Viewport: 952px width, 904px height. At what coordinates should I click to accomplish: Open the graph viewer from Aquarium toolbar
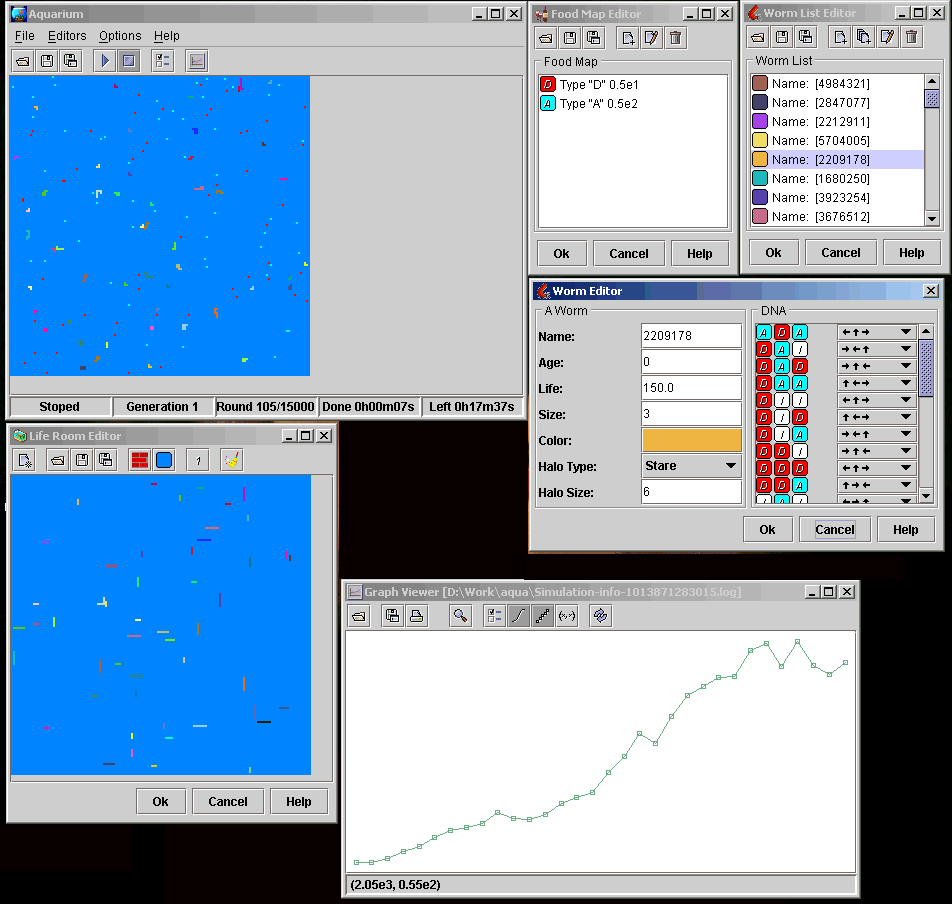point(197,61)
